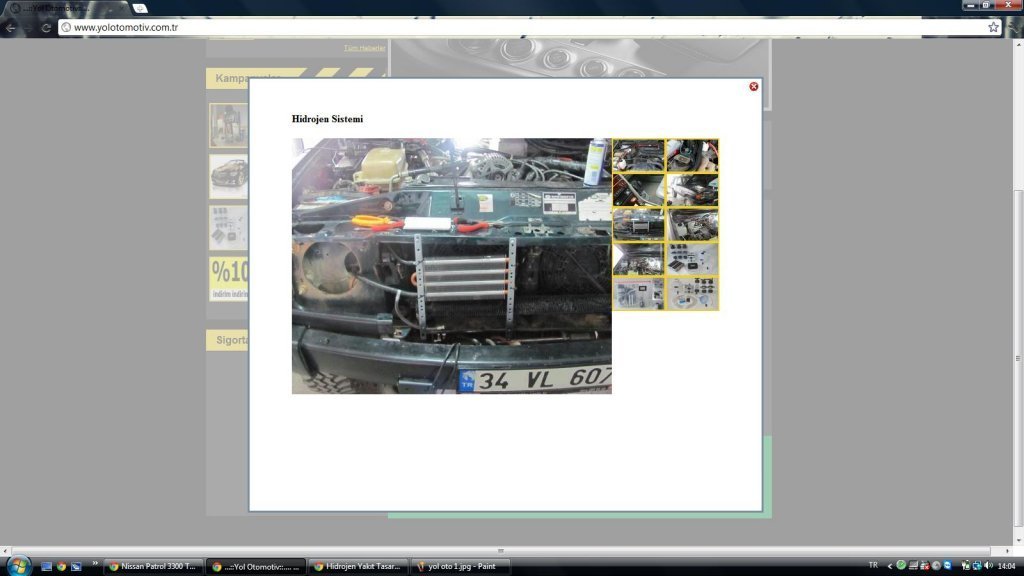Reload the page with the refresh icon
Viewport: 1024px width, 576px height.
click(46, 27)
